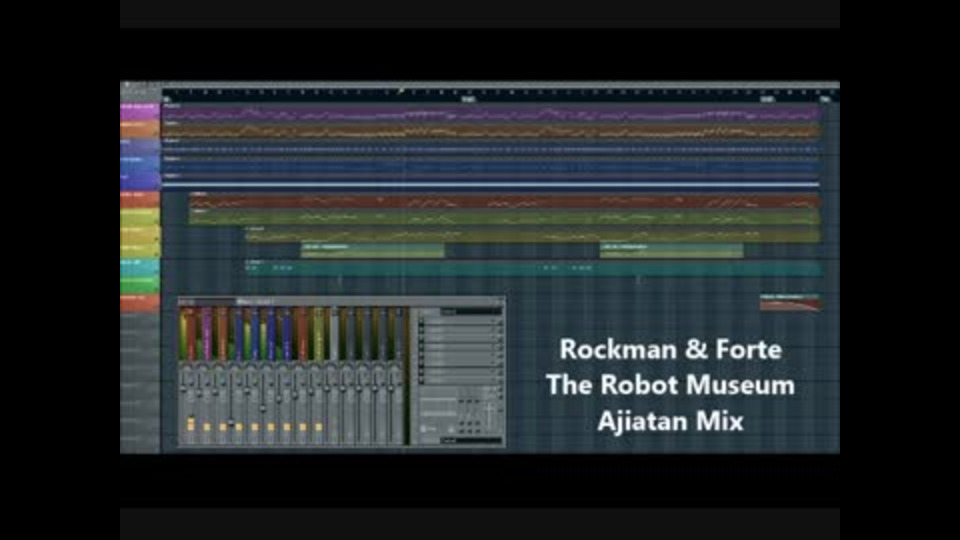Click the orange channel's pan knob
The width and height of the screenshot is (960, 540).
pyautogui.click(x=220, y=368)
